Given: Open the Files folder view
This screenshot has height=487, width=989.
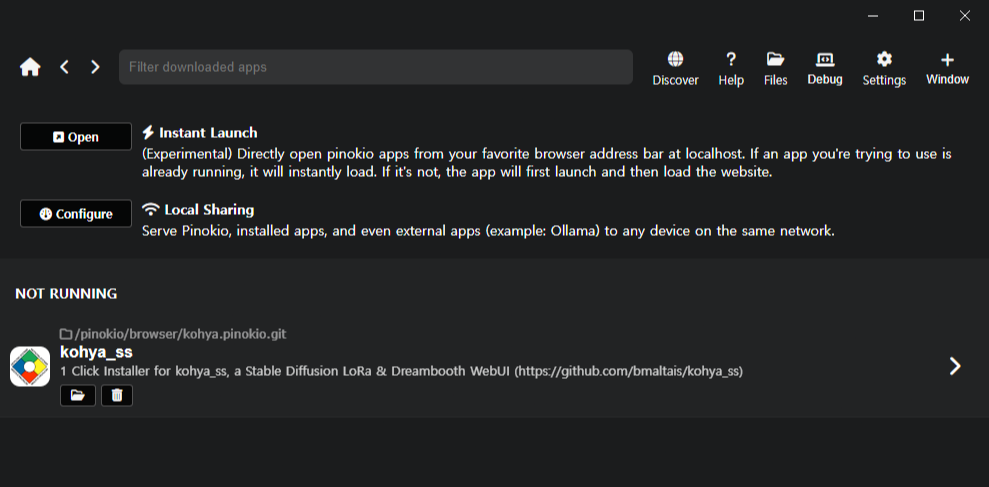Looking at the screenshot, I should (776, 69).
